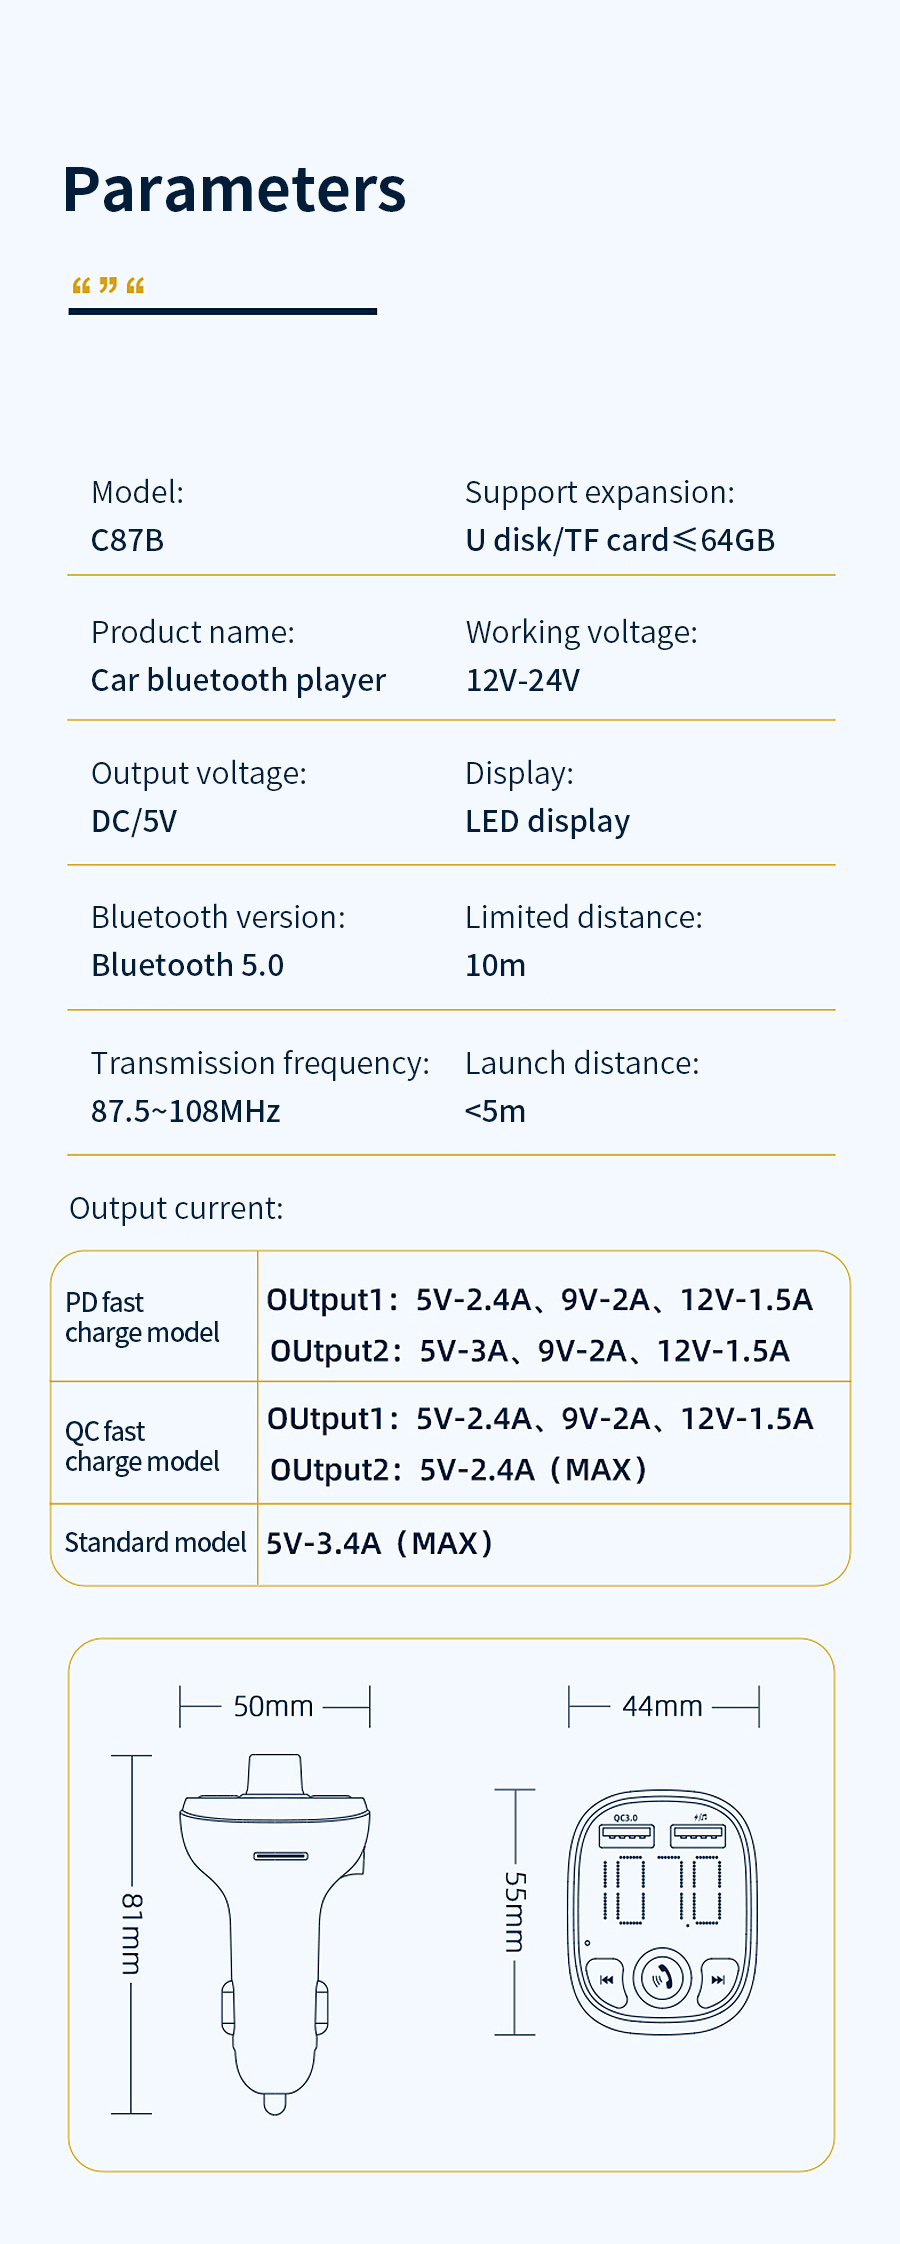Click the U disk/TF card≤64GB text
The image size is (900, 2244).
[x=620, y=540]
